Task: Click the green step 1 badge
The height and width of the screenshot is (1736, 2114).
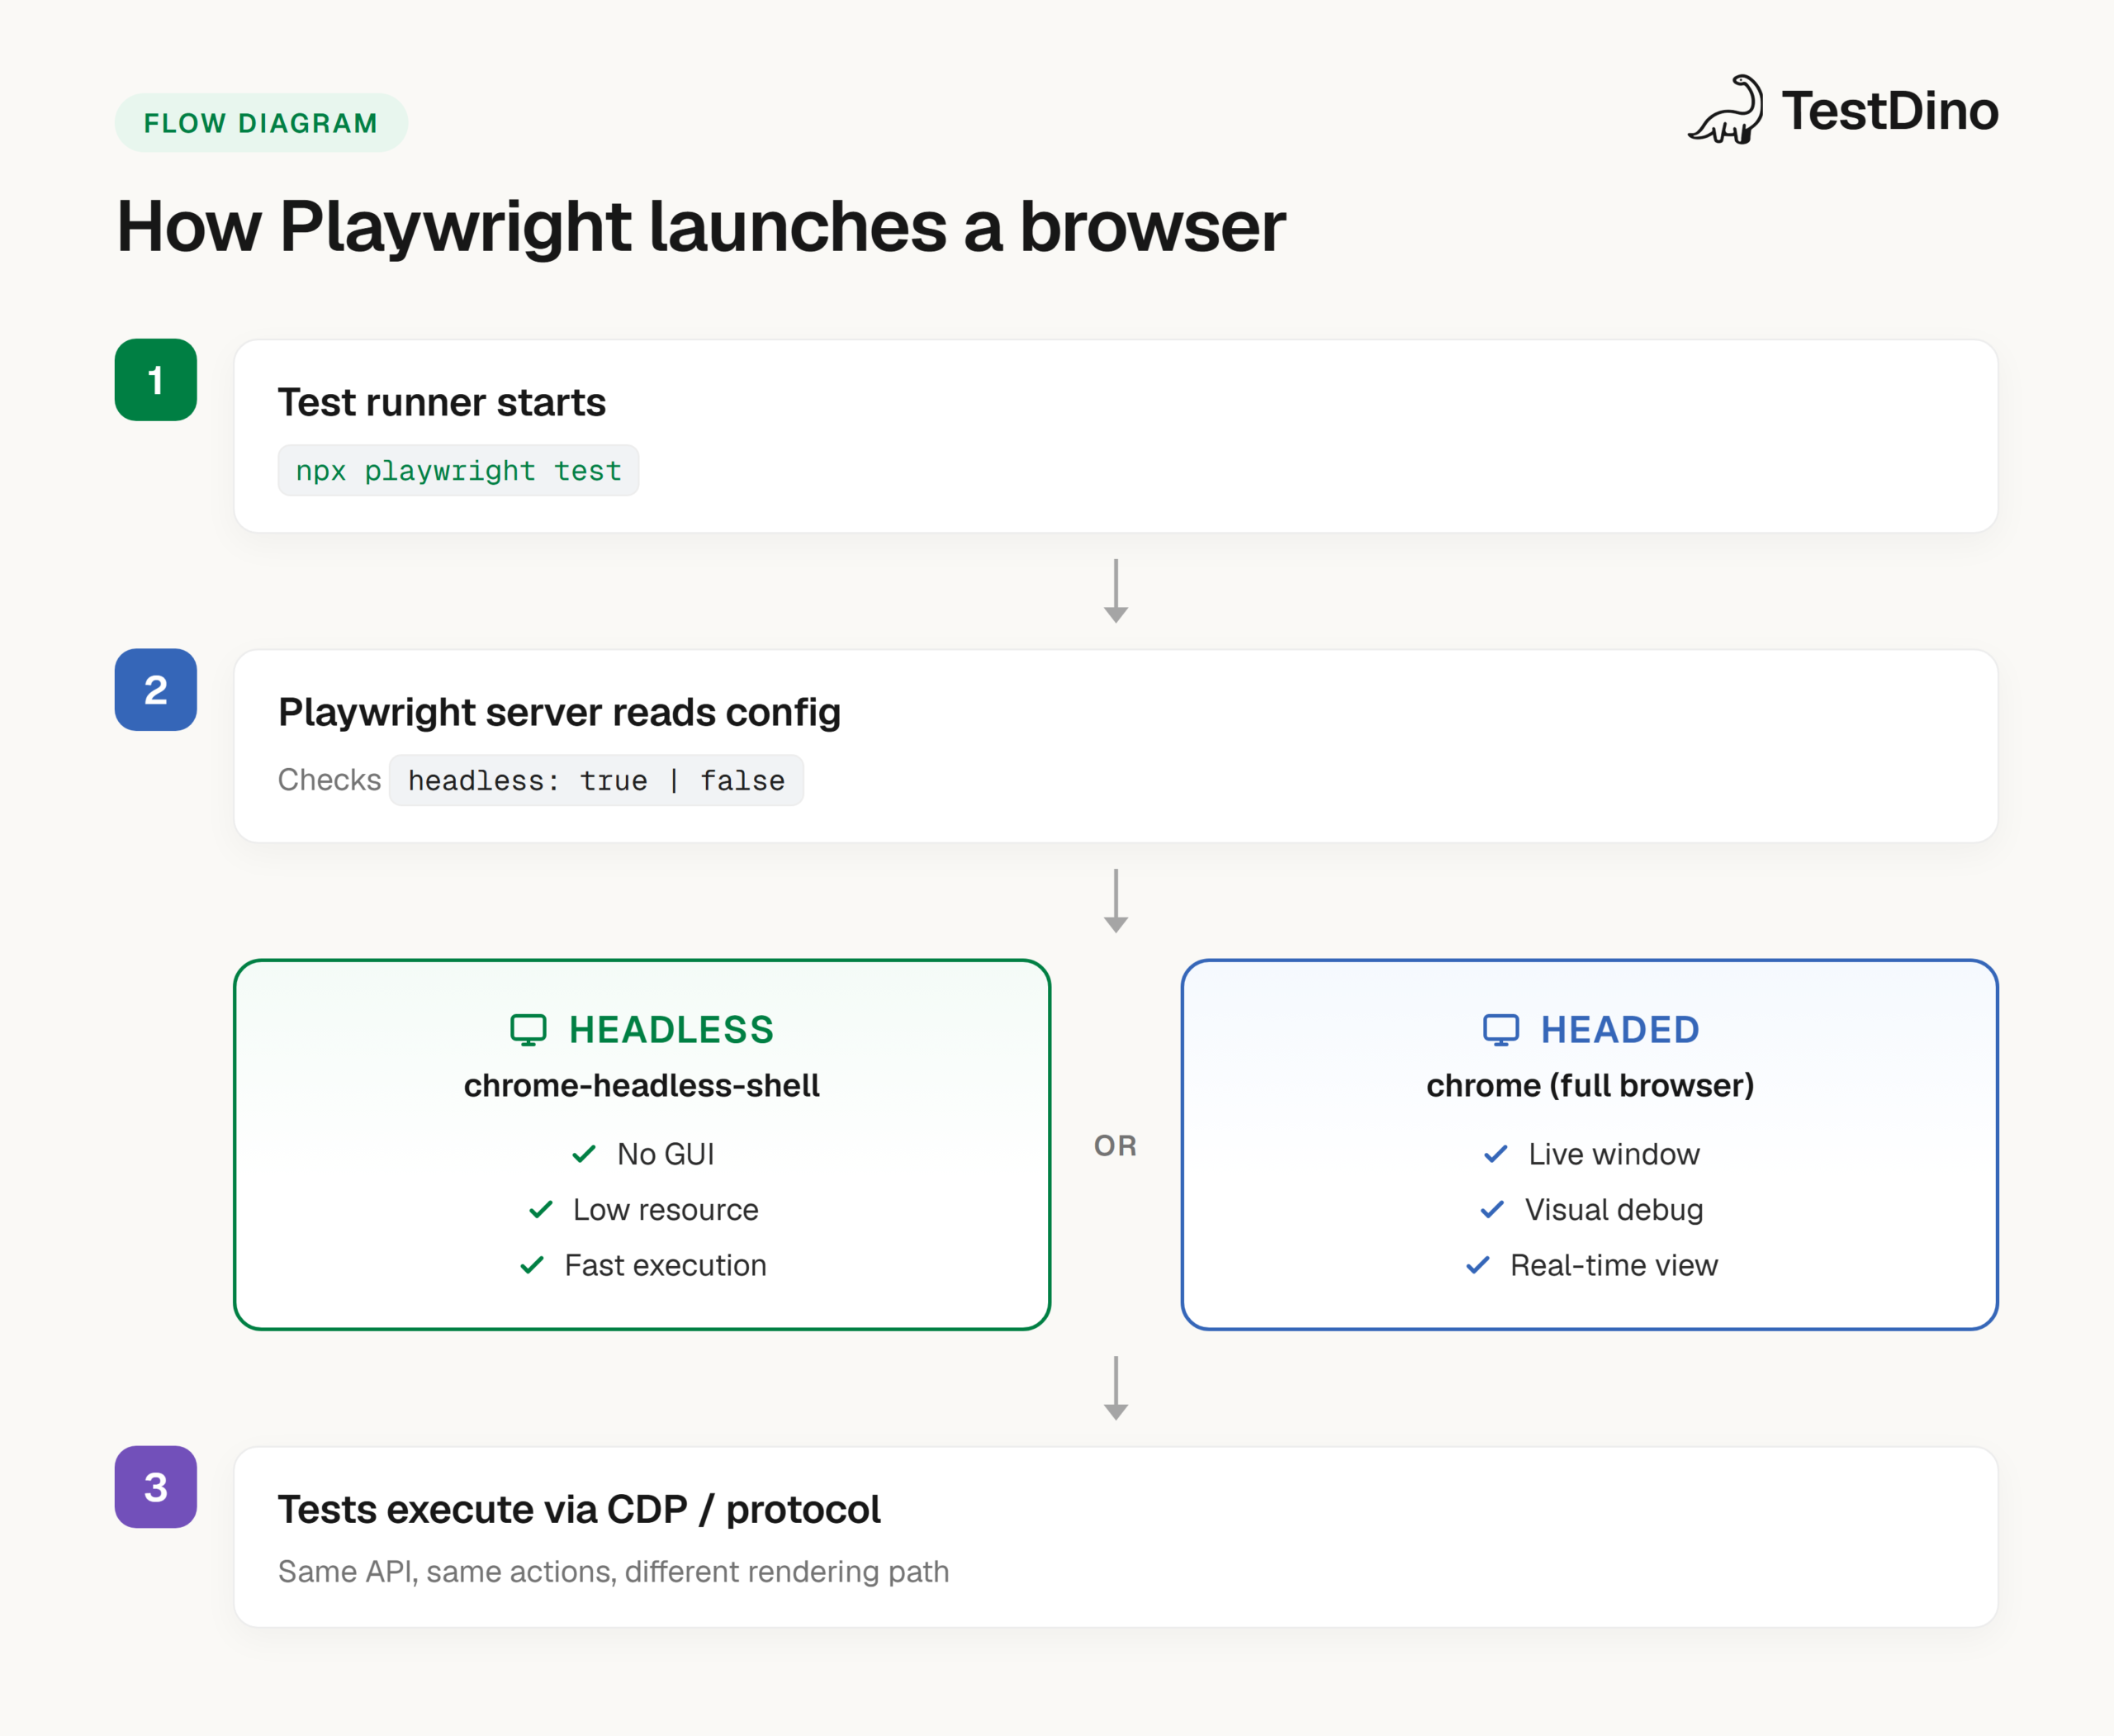Action: (x=156, y=380)
